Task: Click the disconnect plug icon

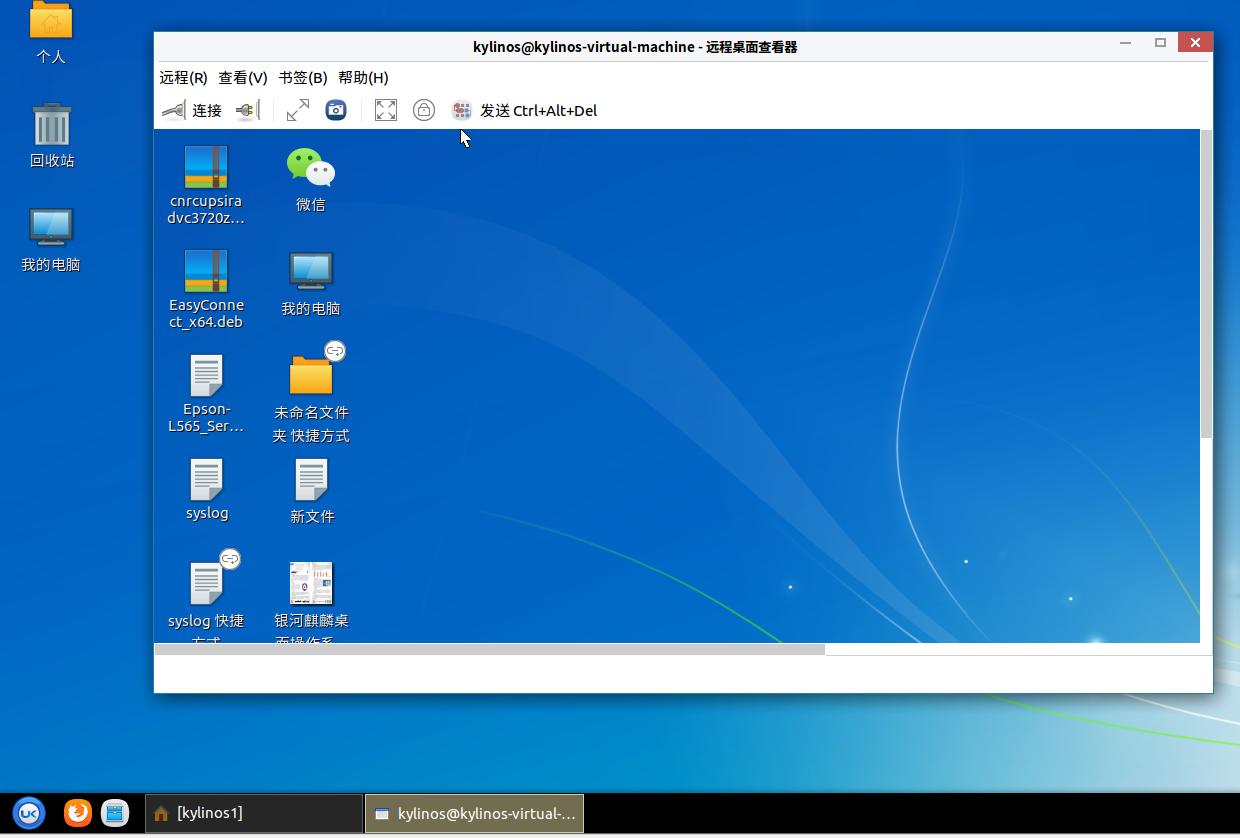Action: [247, 110]
